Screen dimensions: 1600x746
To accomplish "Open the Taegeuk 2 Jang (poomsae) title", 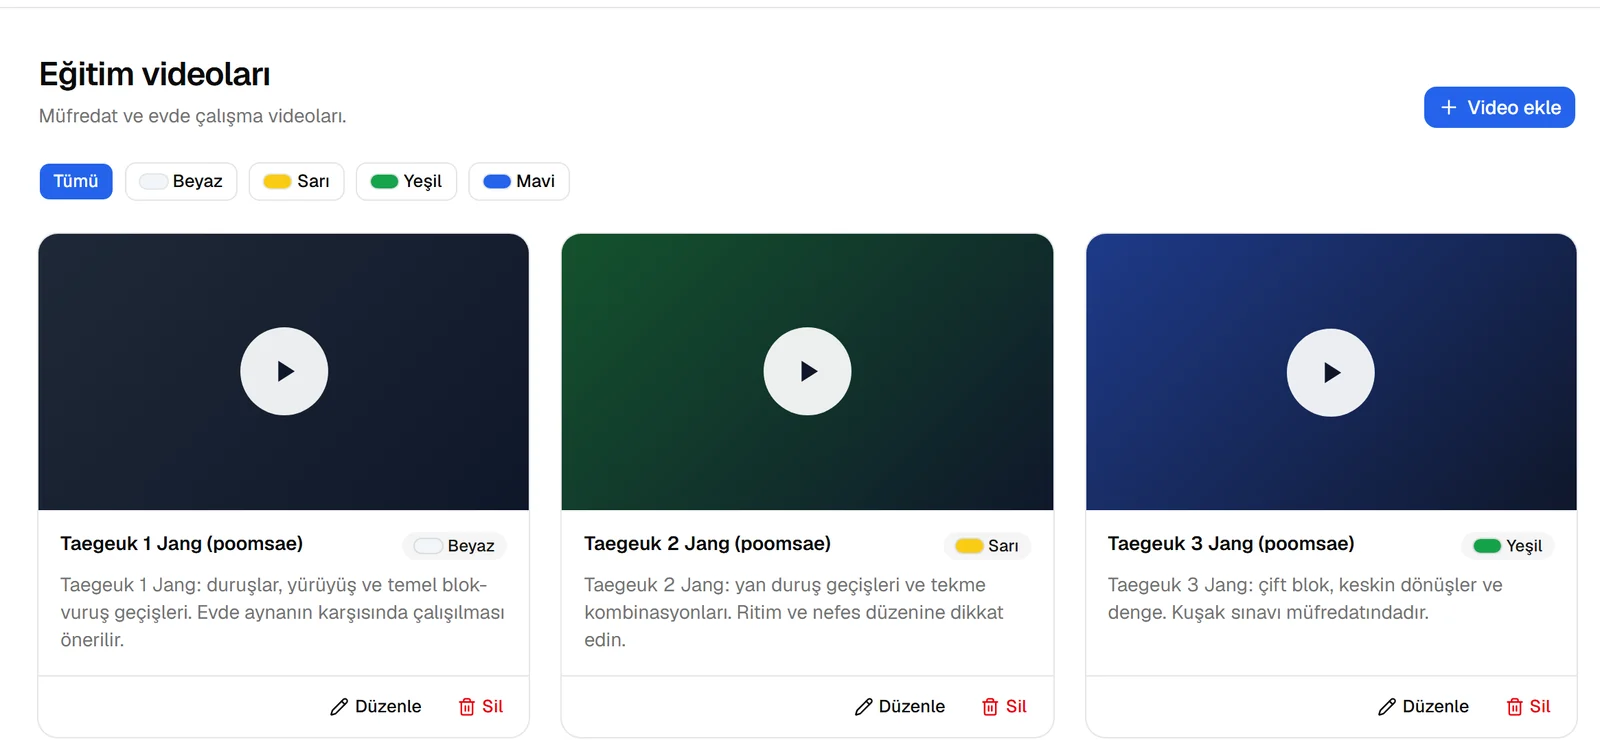I will click(707, 543).
